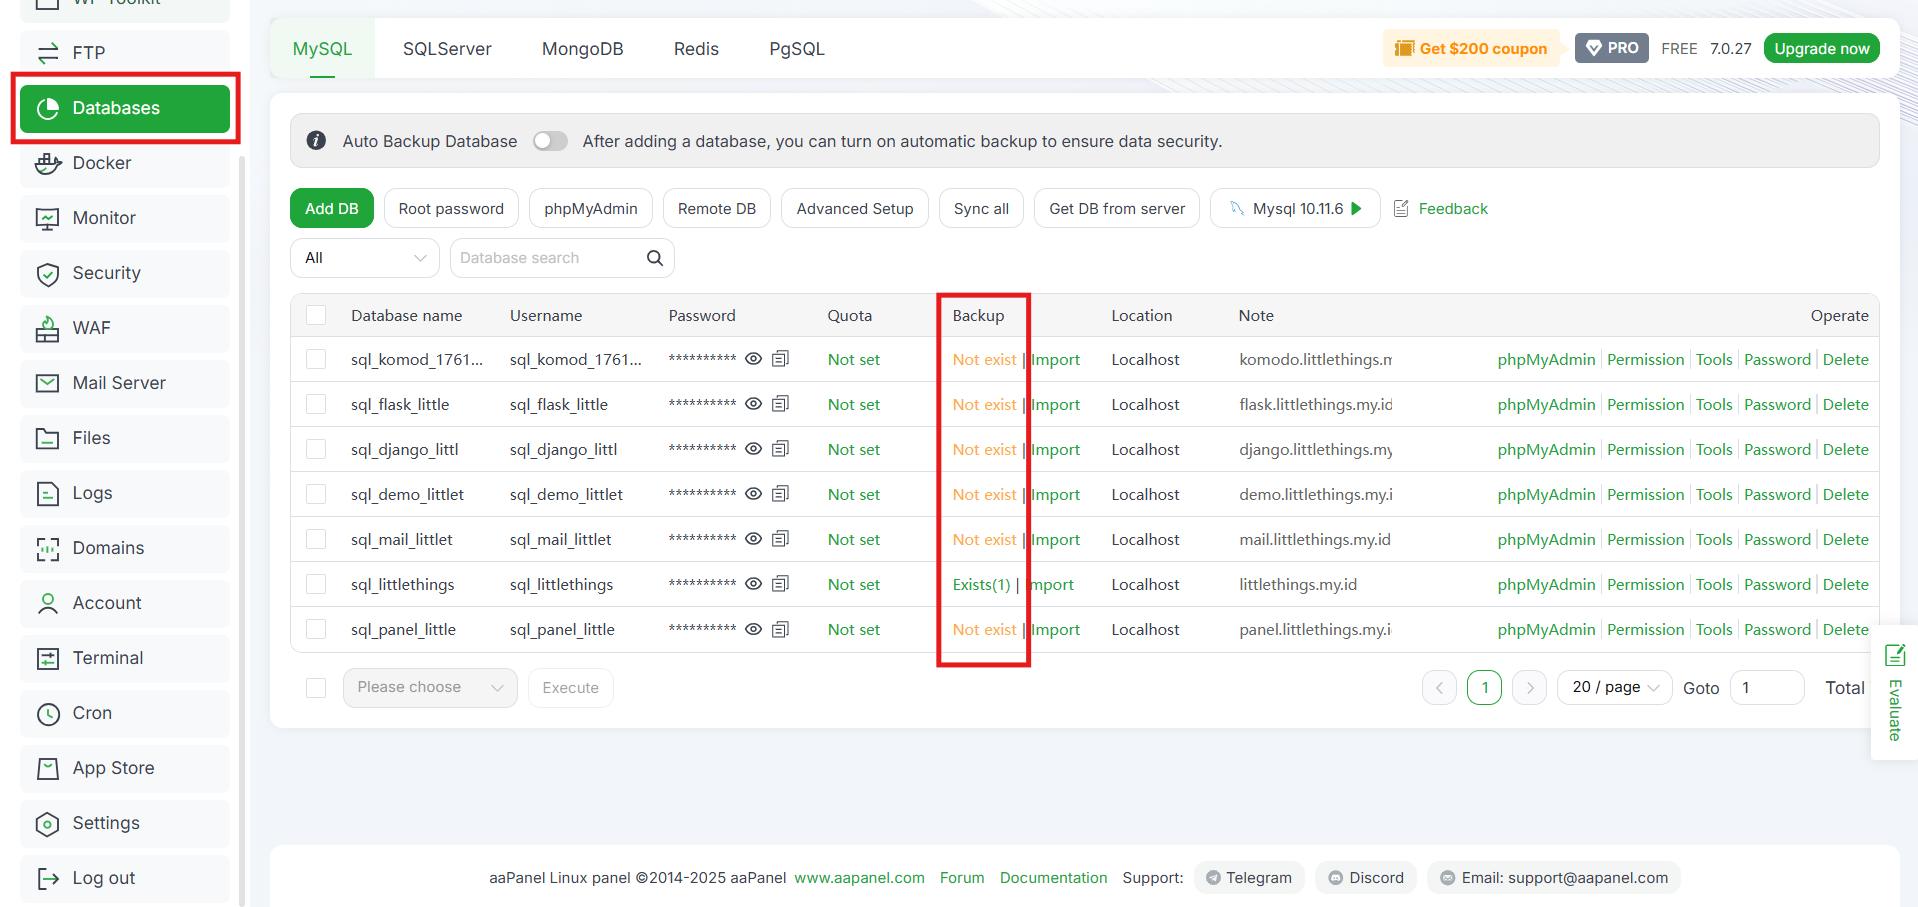
Task: Check the select-all header checkbox
Action: click(316, 315)
